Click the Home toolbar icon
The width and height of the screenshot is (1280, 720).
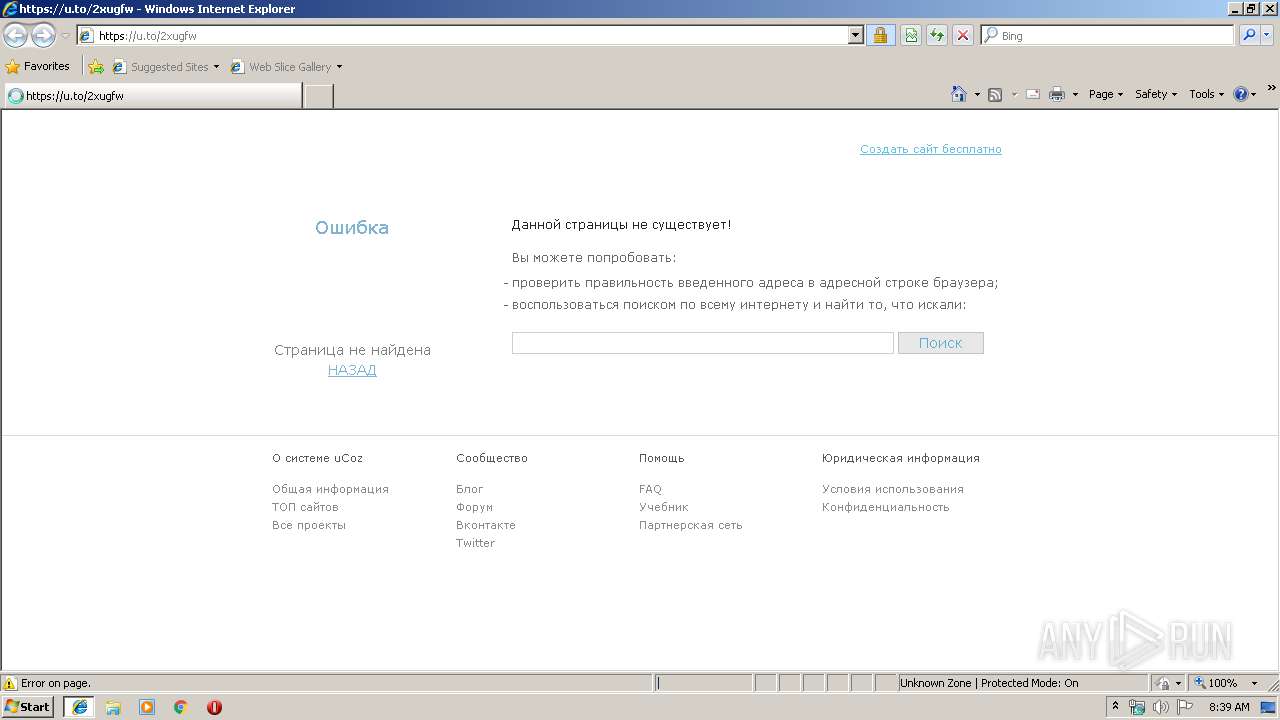pyautogui.click(x=959, y=94)
